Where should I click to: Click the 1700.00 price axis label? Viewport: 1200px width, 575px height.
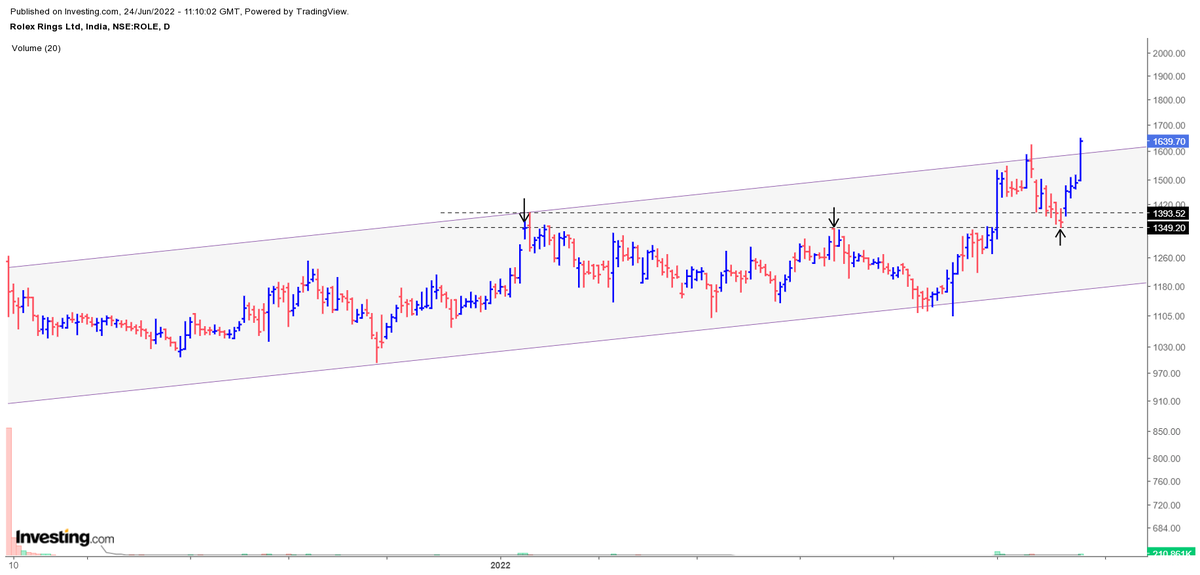[x=1168, y=127]
